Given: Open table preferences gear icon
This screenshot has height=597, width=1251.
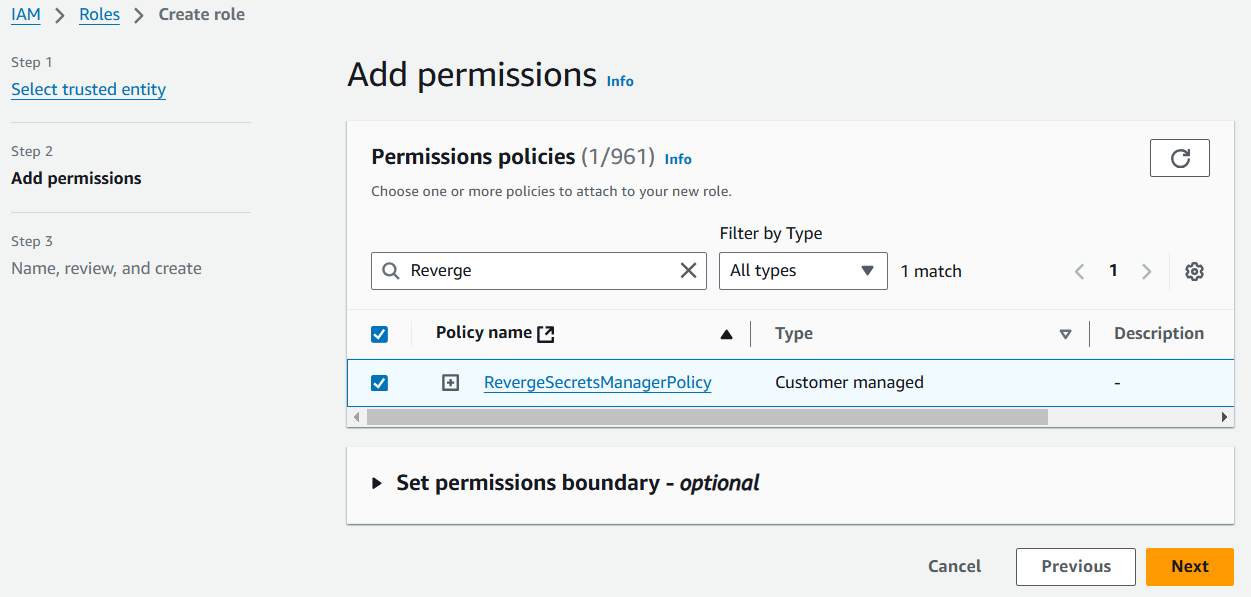Looking at the screenshot, I should click(1194, 271).
